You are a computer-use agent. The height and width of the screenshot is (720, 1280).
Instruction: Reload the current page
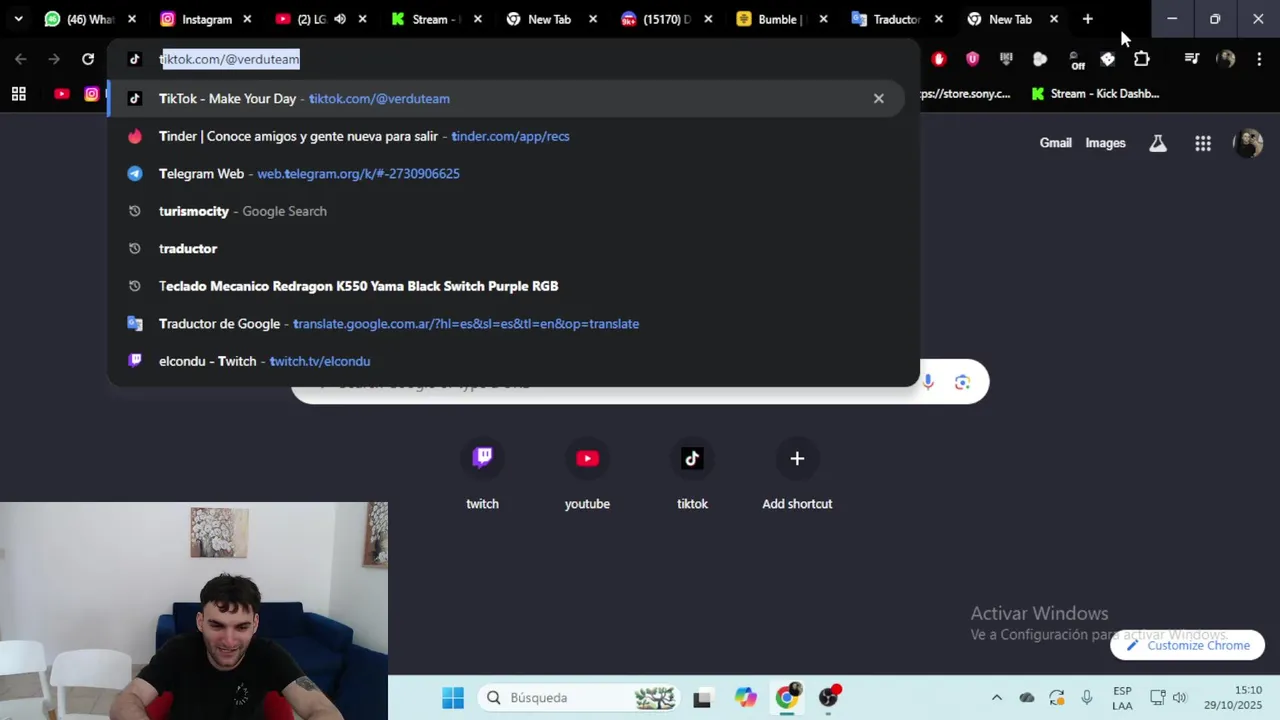coord(88,59)
